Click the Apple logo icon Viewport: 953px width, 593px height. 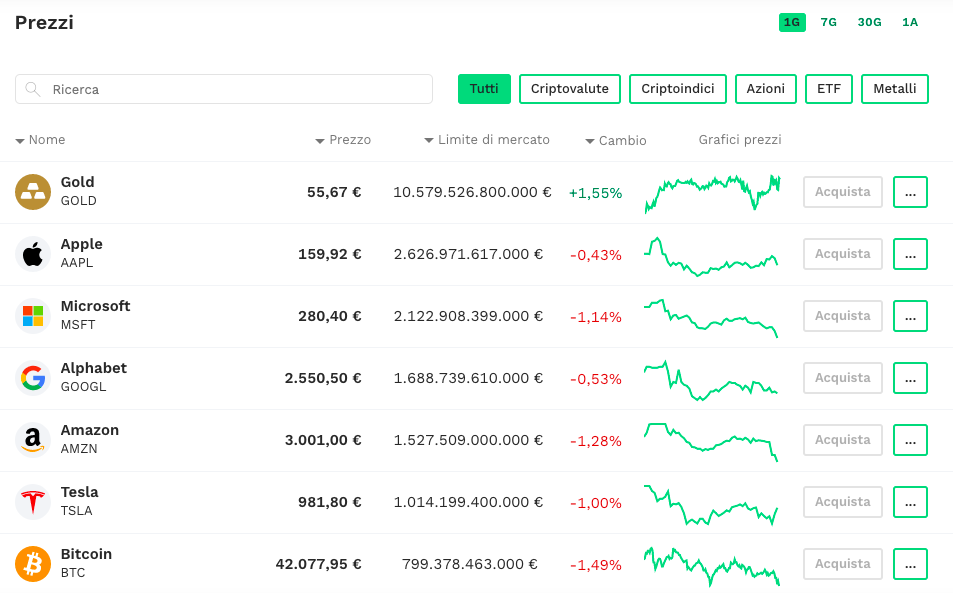[x=33, y=254]
